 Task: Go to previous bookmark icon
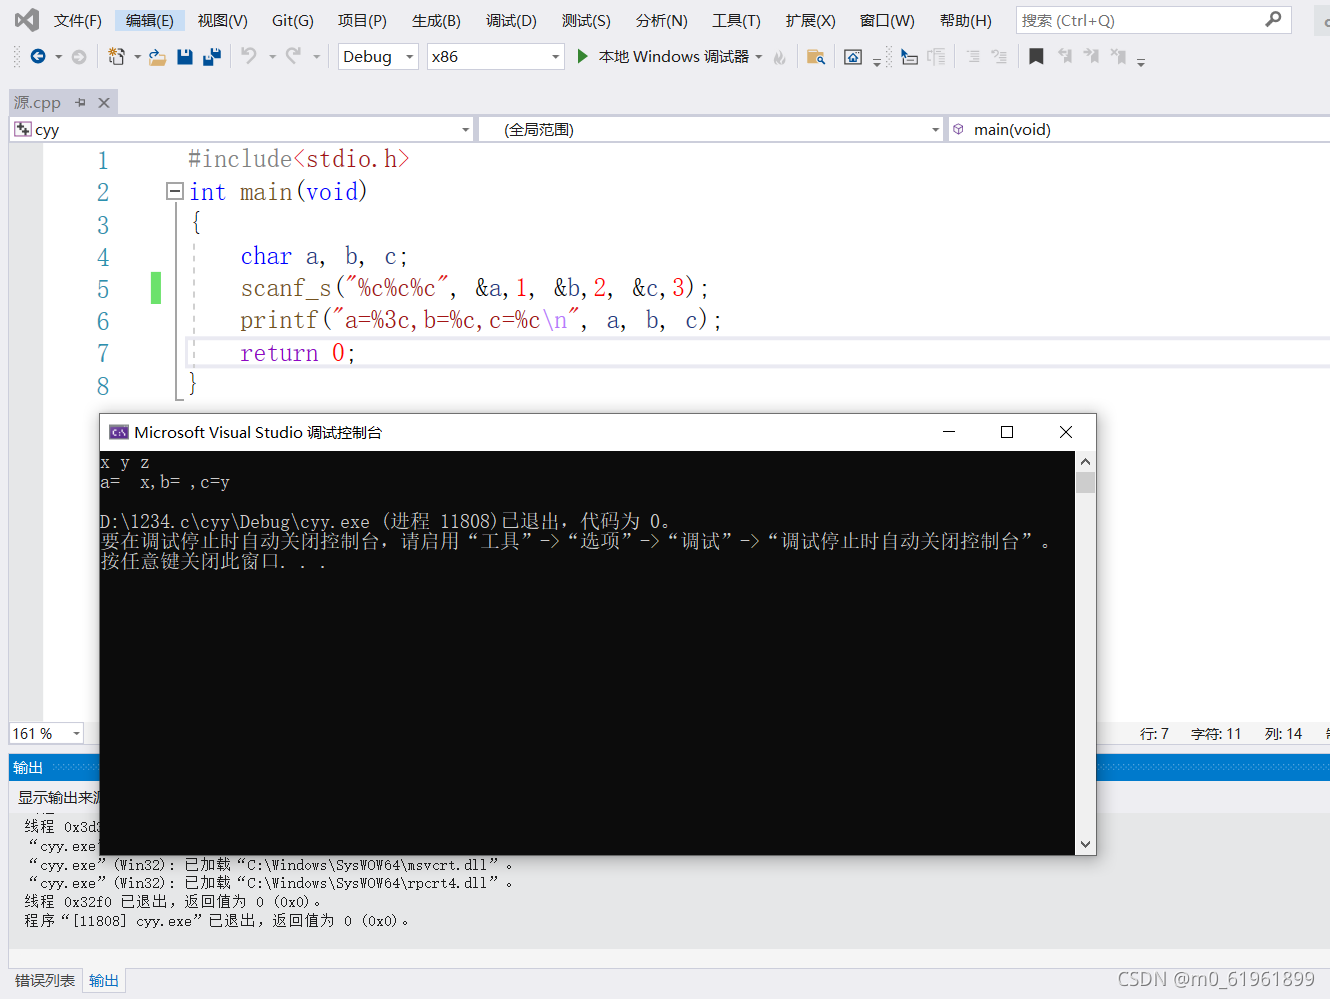tap(1065, 57)
